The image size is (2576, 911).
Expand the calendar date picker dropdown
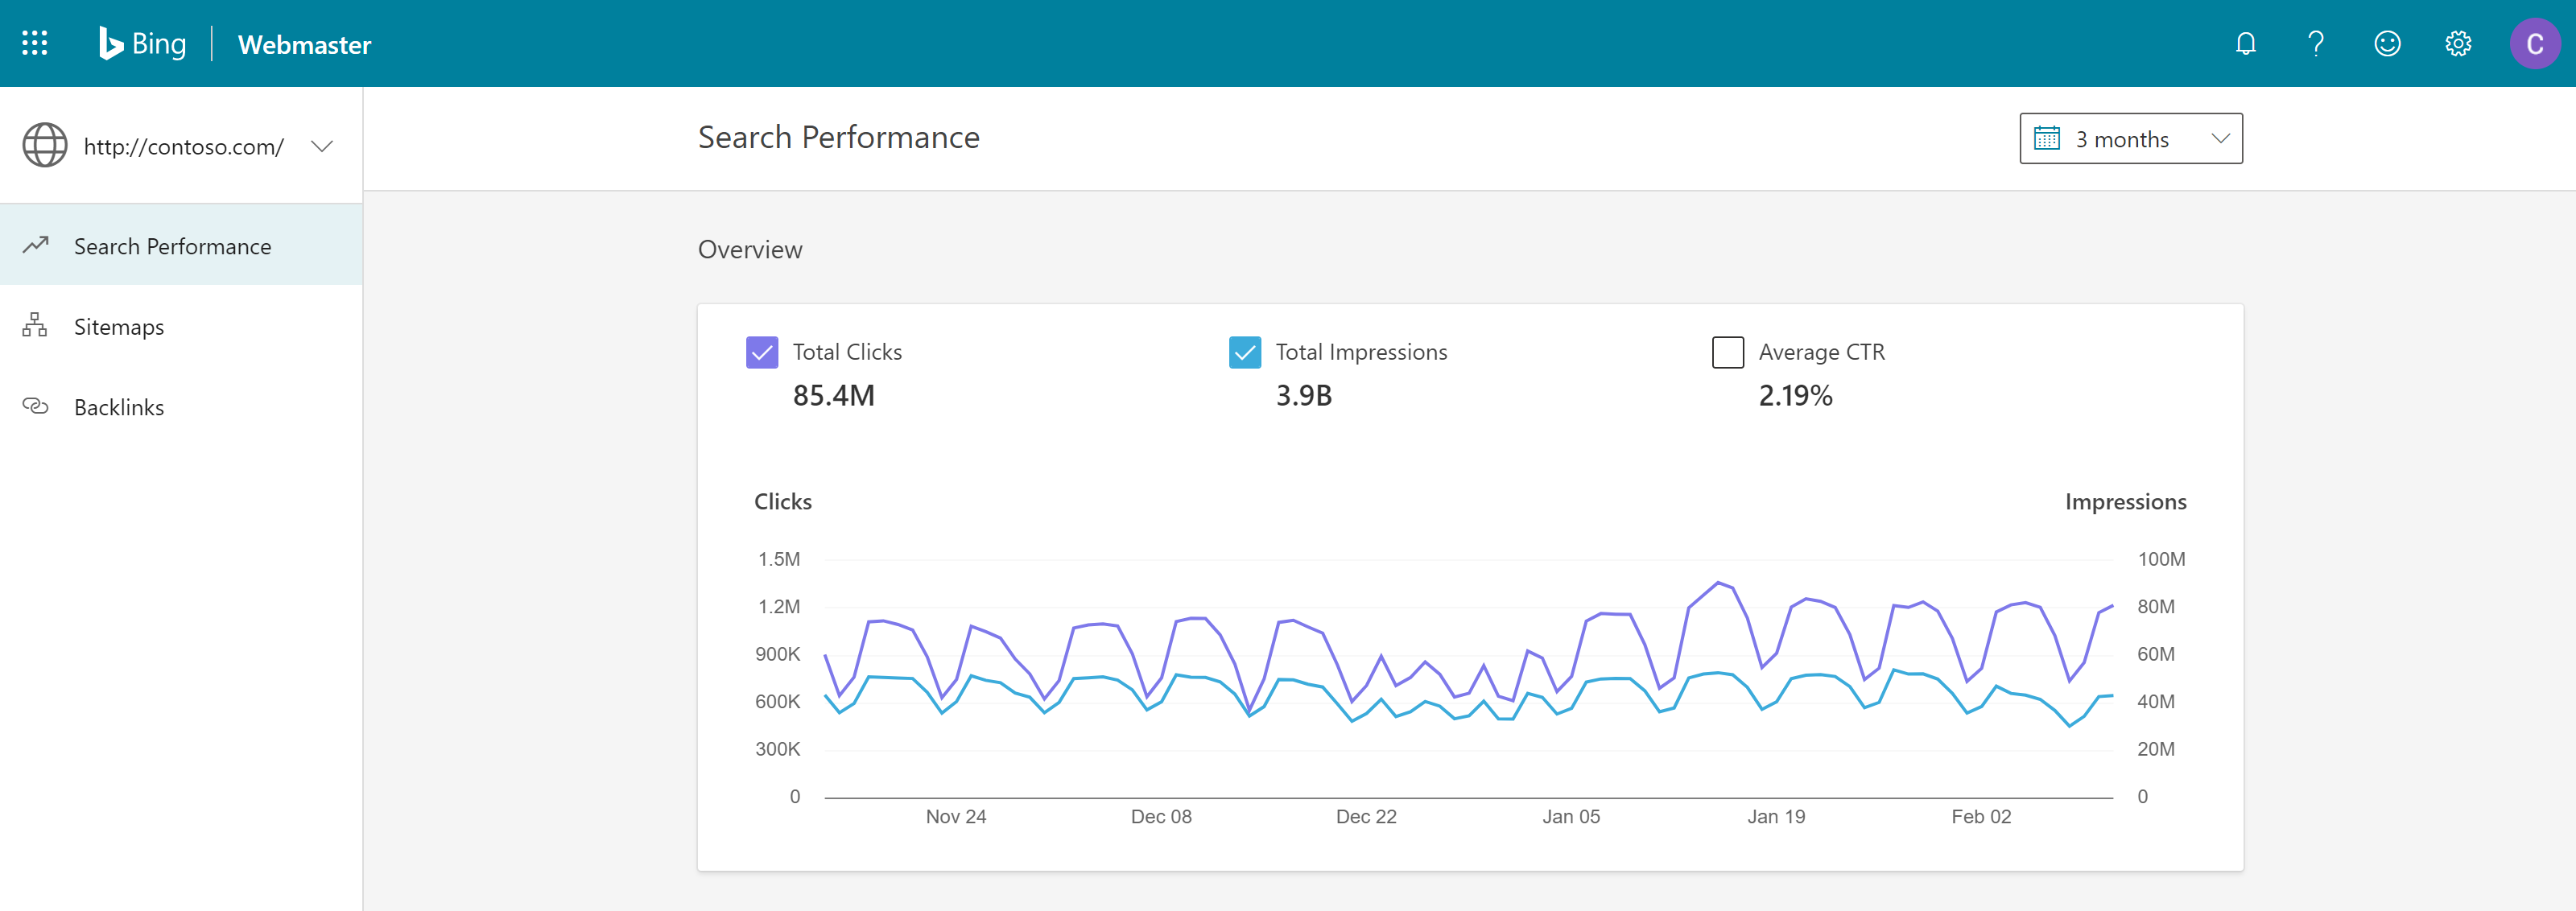[2129, 138]
